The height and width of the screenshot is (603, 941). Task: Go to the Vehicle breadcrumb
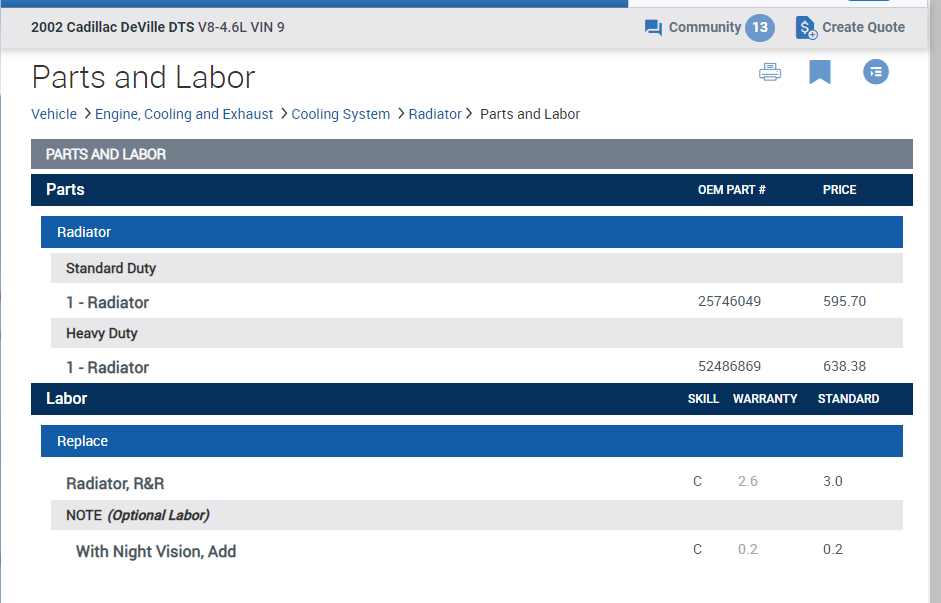tap(54, 114)
